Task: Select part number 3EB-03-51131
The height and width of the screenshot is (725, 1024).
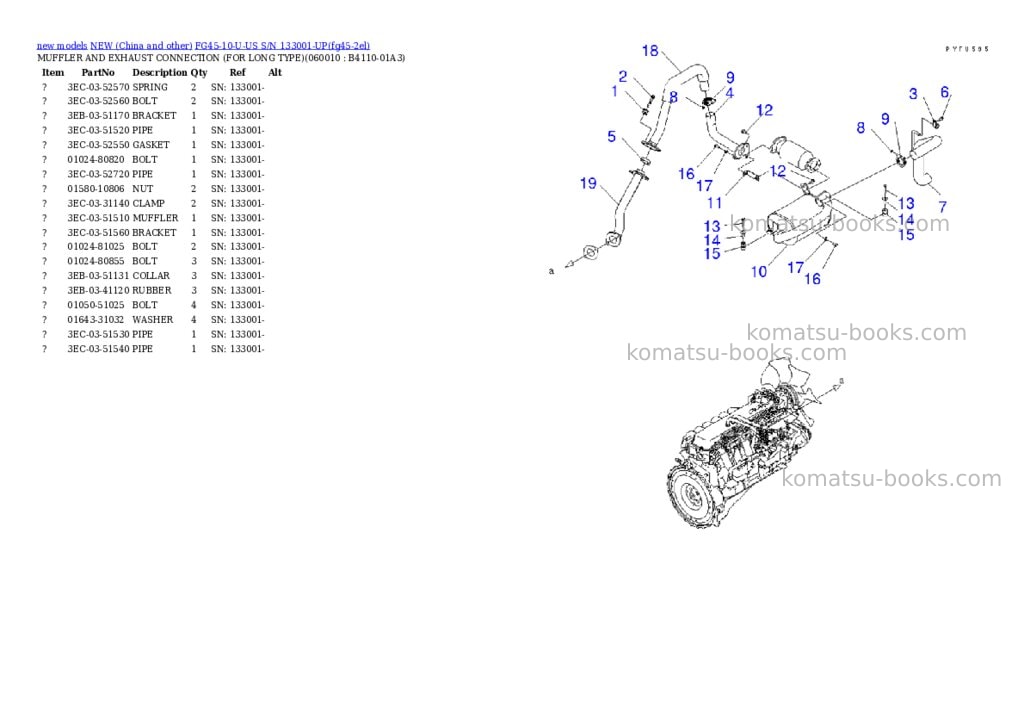Action: point(98,276)
